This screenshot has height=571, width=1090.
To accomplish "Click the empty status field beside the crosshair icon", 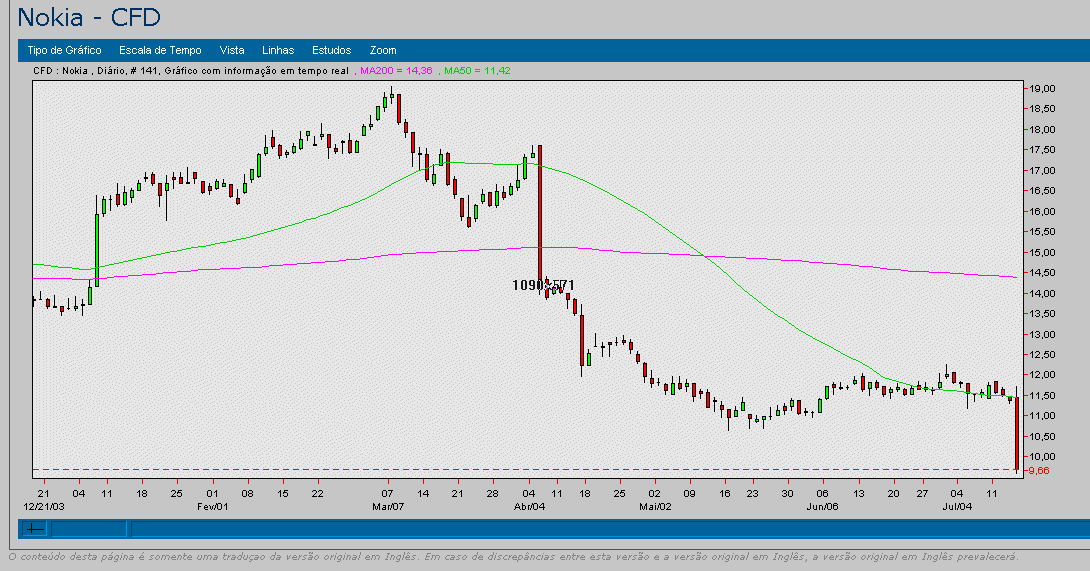I will coord(89,529).
